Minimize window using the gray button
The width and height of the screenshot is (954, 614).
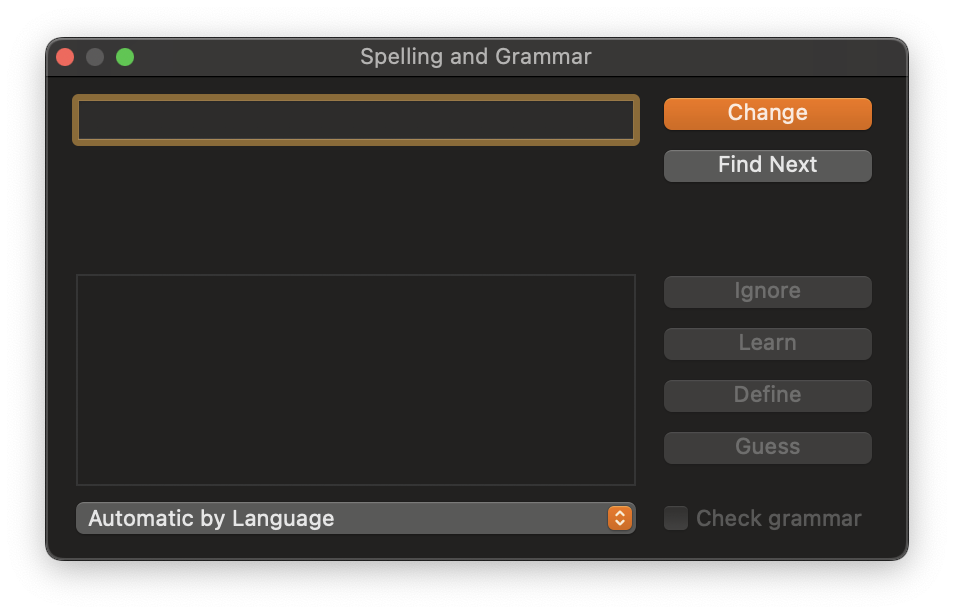click(95, 57)
